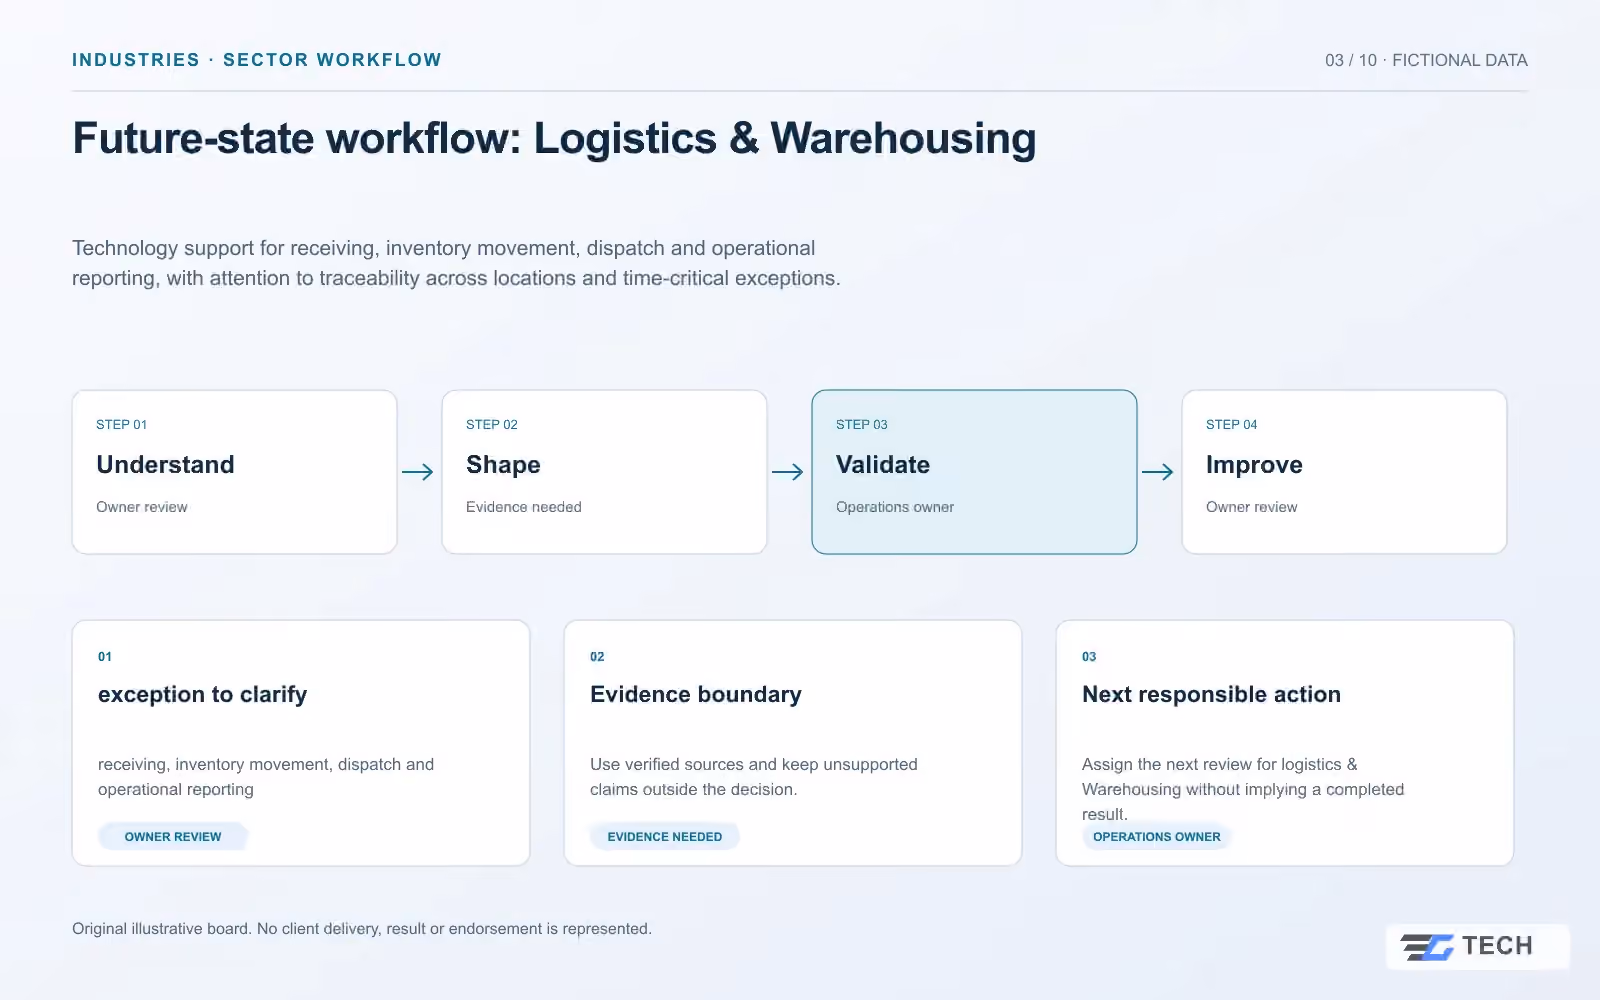The height and width of the screenshot is (1000, 1600).
Task: Click the 'Assign the next review' description text
Action: click(1243, 789)
